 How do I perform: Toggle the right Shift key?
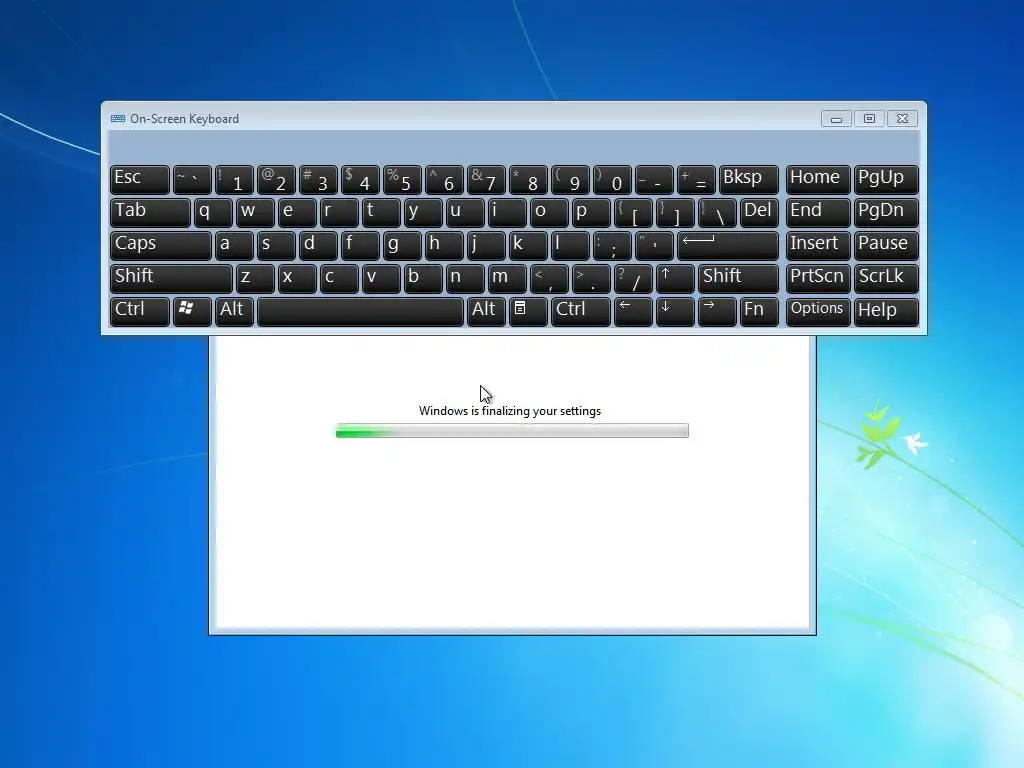(738, 278)
